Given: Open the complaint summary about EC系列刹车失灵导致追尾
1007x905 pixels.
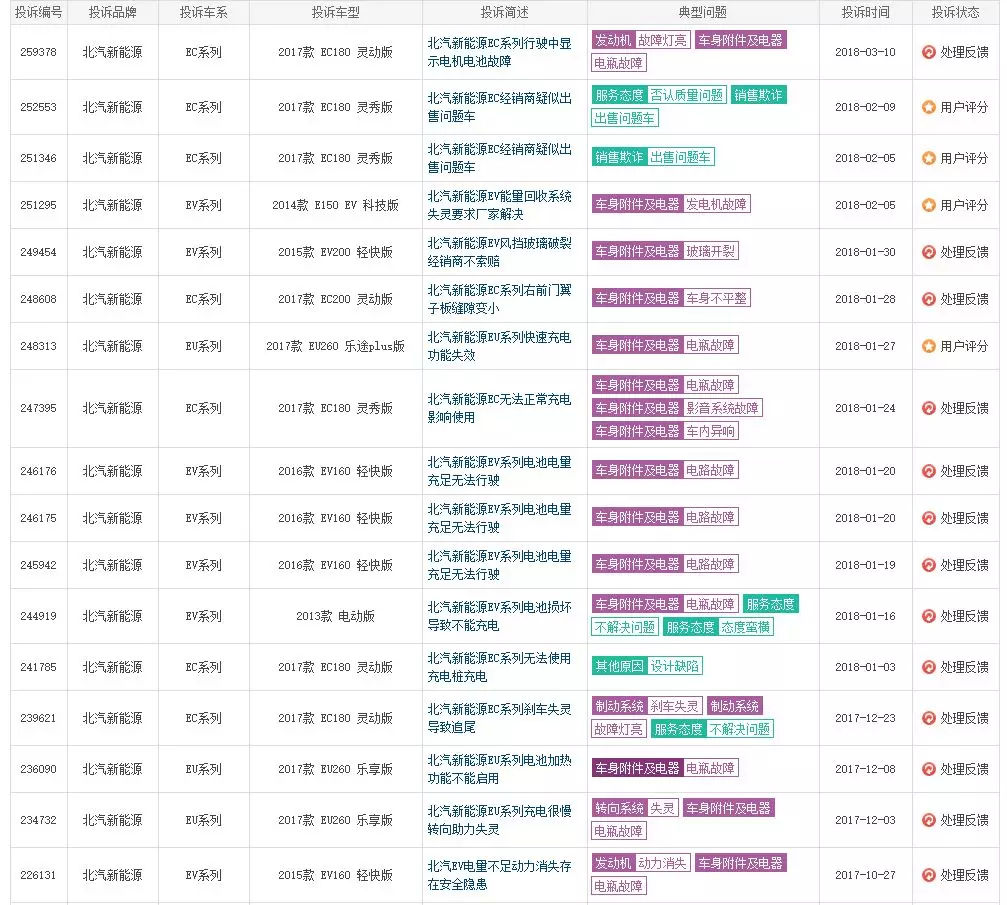Looking at the screenshot, I should tap(499, 718).
